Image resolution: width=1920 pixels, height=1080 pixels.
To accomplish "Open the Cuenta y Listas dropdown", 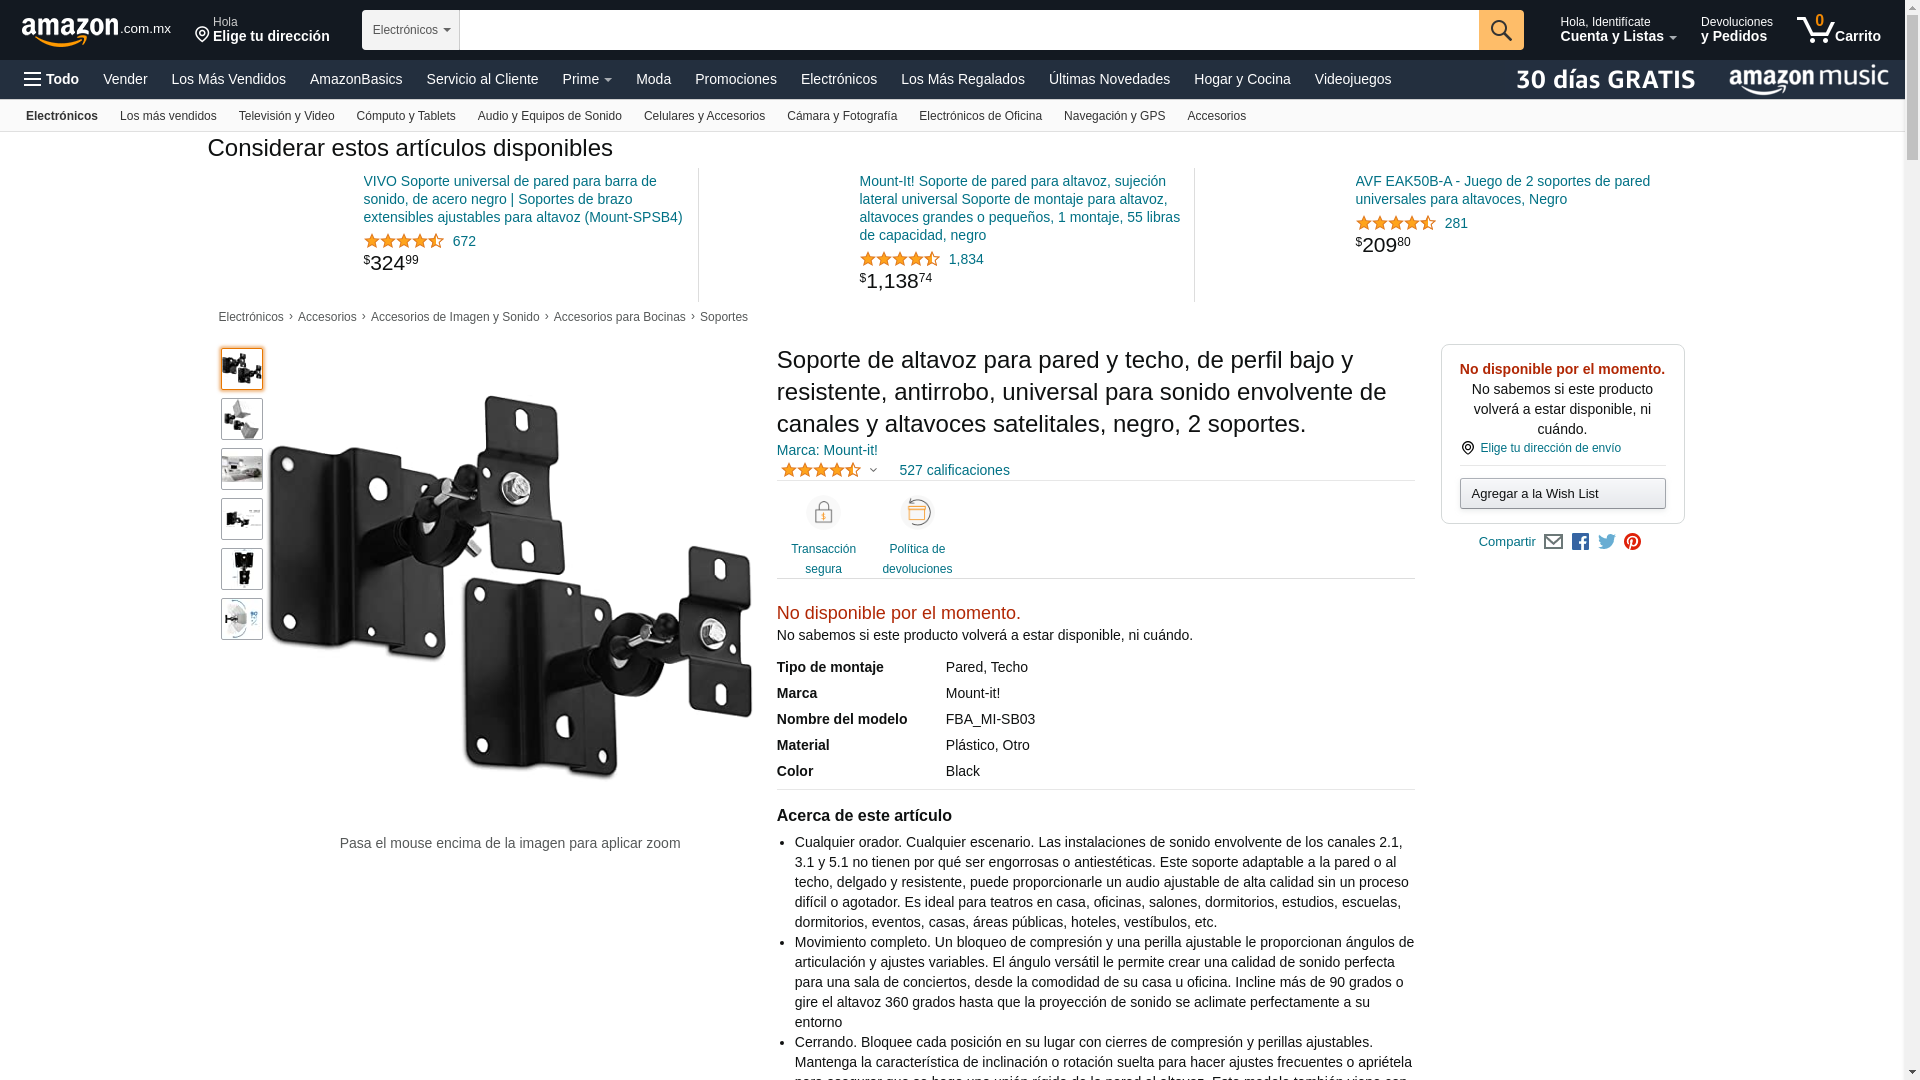I will click(x=1618, y=30).
